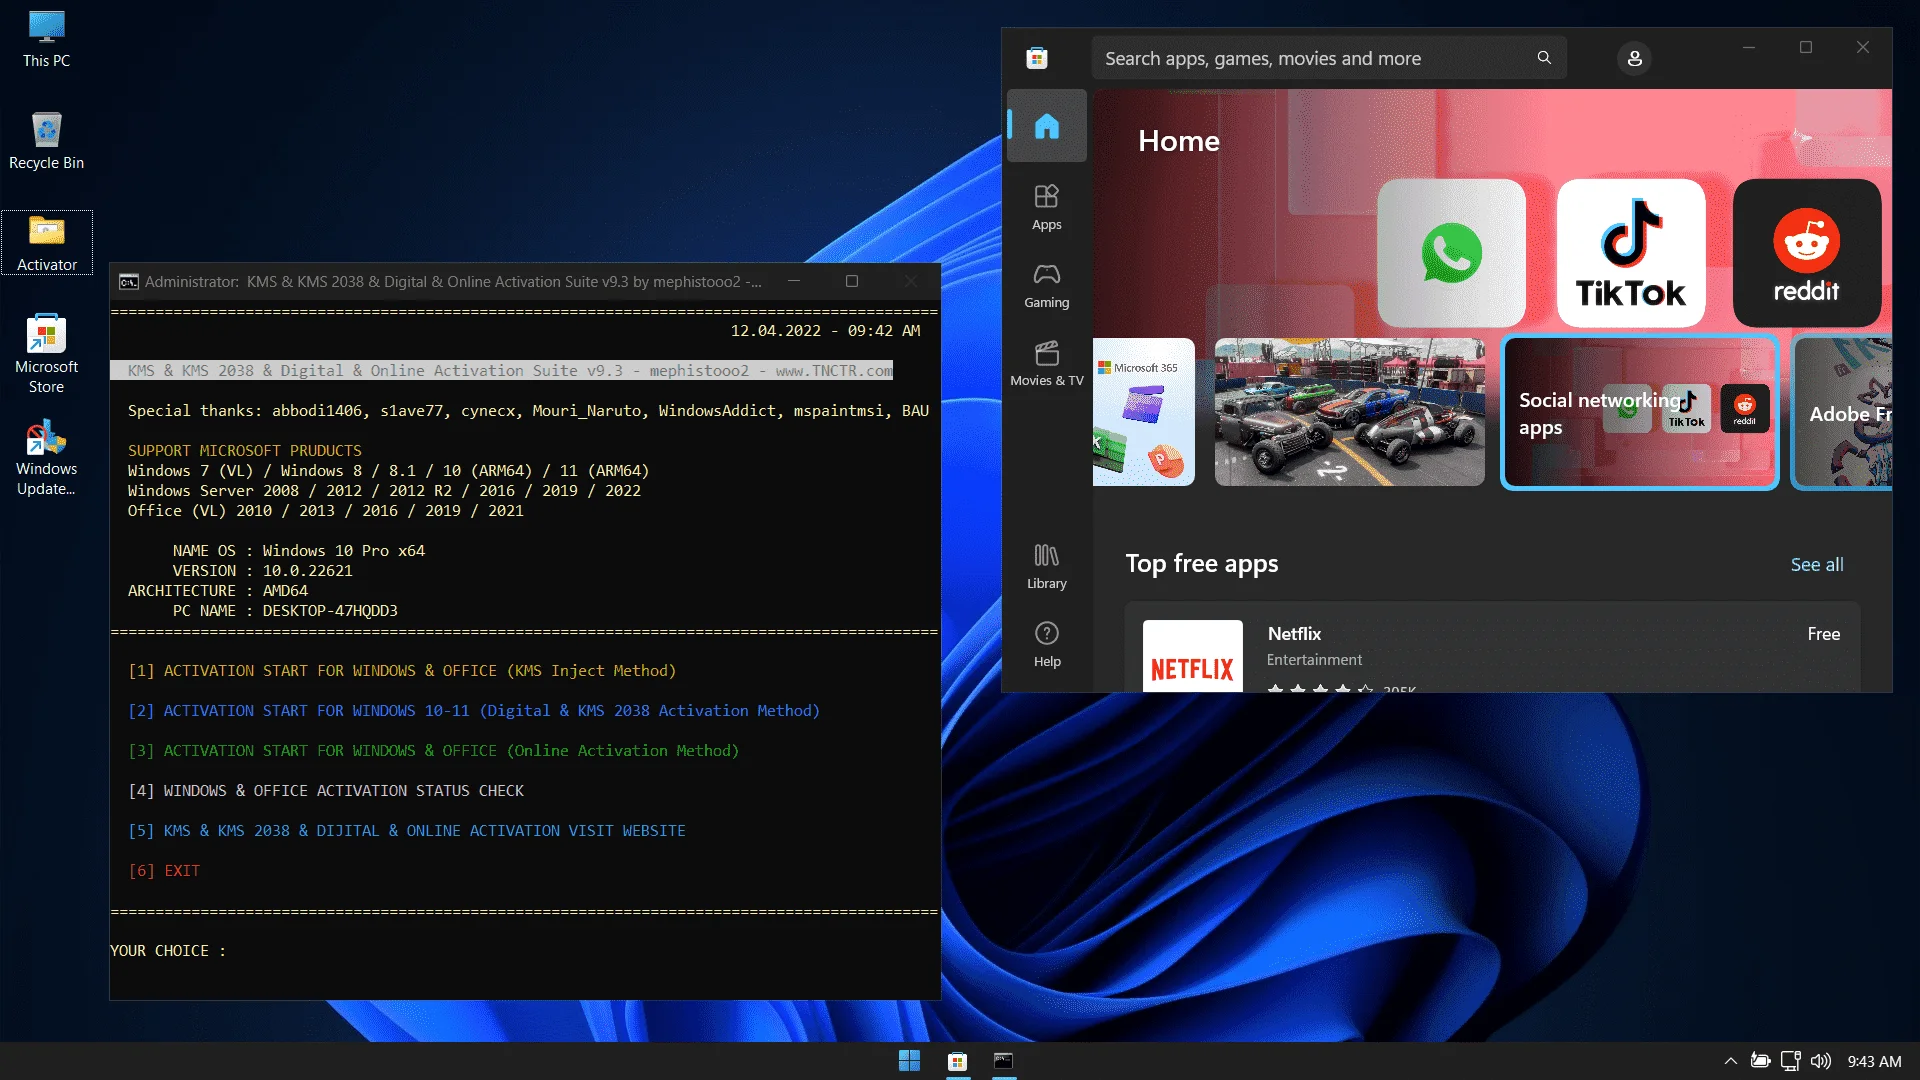
Task: Open the Microsoft 365 promo card
Action: 1144,412
